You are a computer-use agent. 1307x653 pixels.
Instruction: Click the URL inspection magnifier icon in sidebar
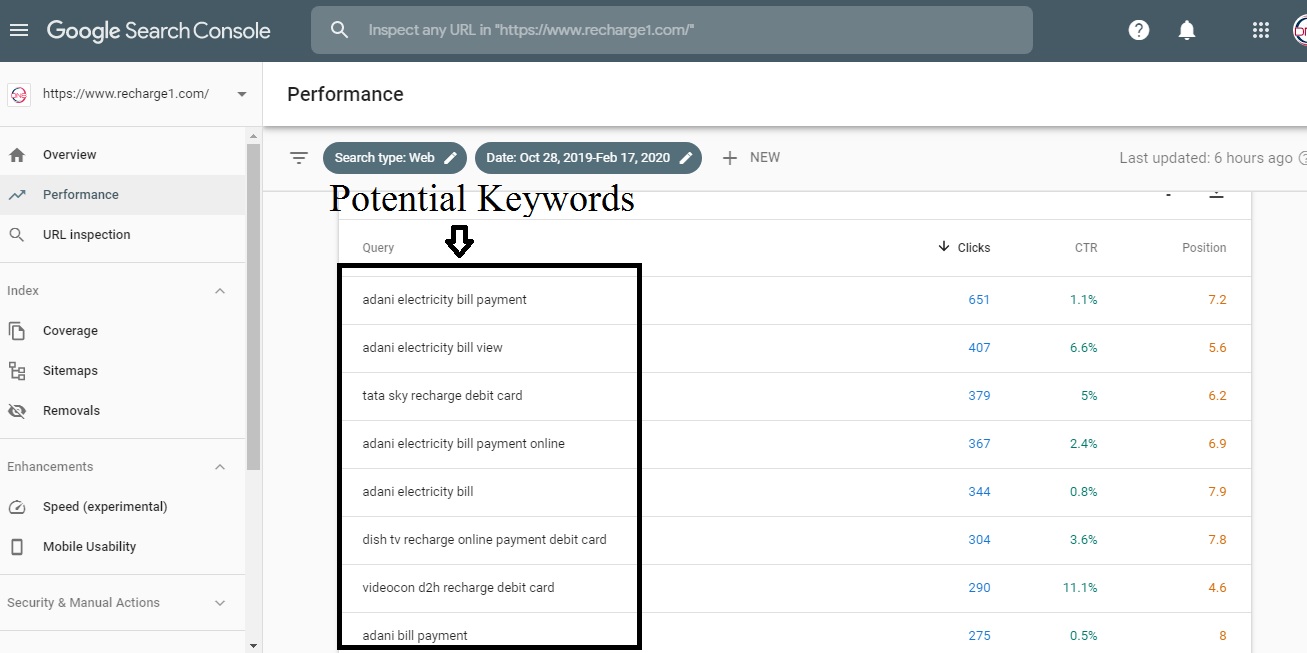(17, 235)
